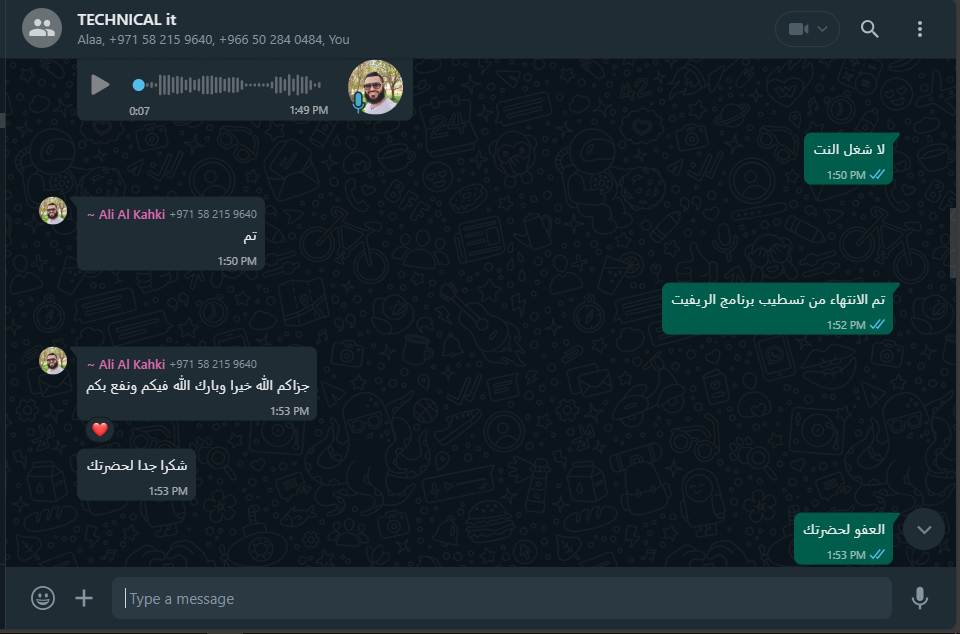Image resolution: width=960 pixels, height=634 pixels.
Task: Open the three-dot chat menu
Action: point(920,29)
